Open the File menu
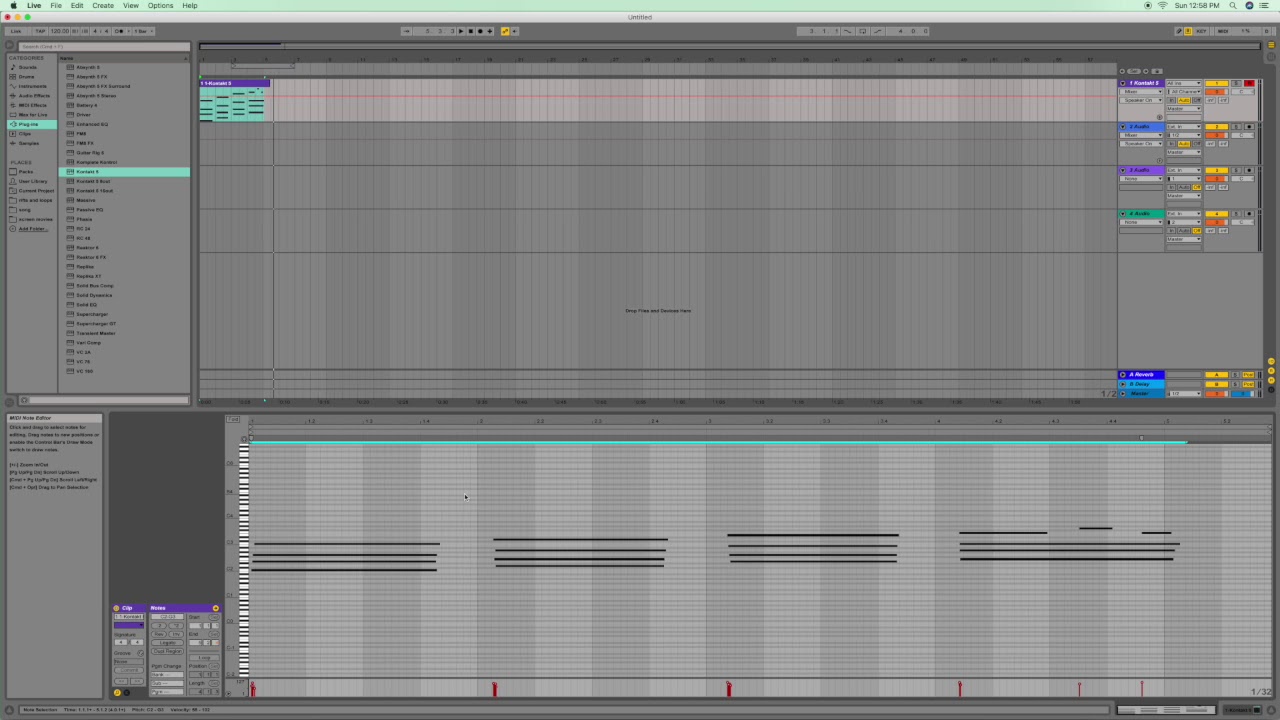Screen dimensions: 1280x720 56,5
